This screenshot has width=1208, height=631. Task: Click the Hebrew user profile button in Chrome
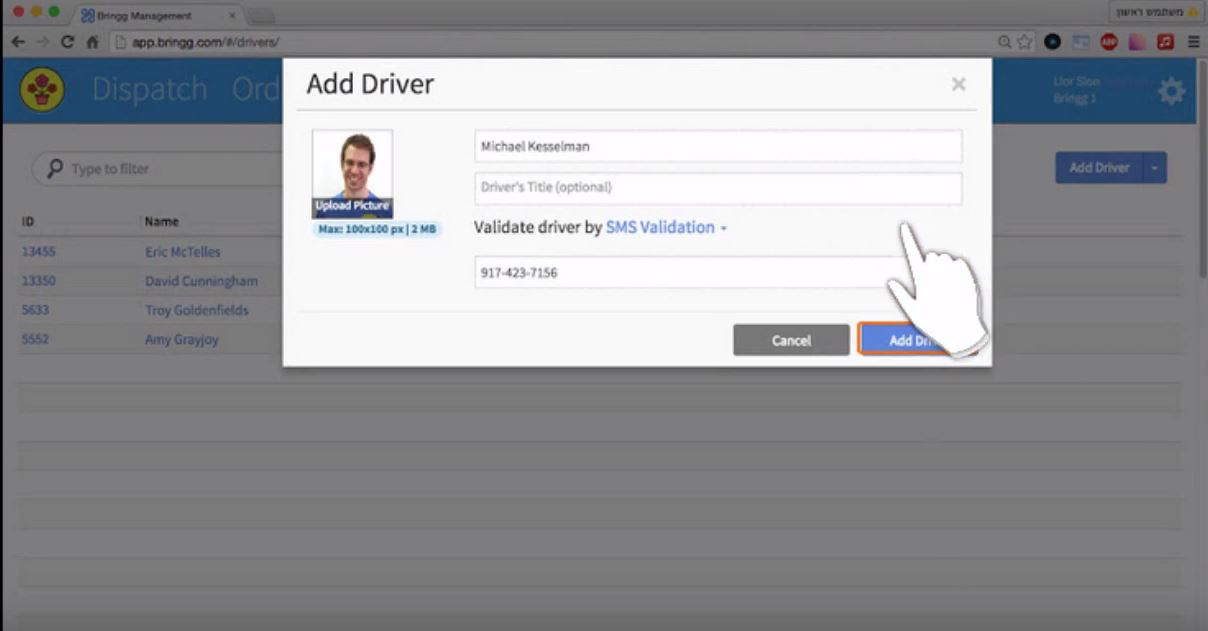[x=1156, y=12]
